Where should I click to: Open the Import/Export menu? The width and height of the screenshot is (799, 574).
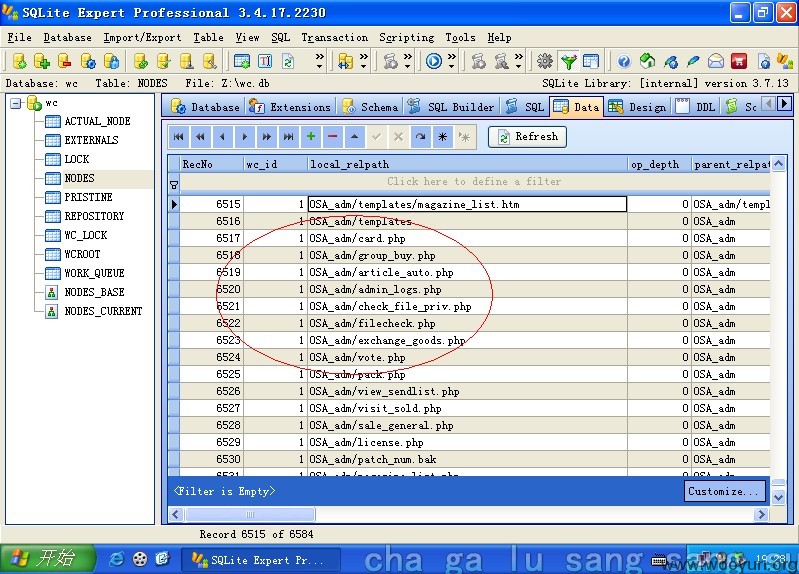(142, 38)
